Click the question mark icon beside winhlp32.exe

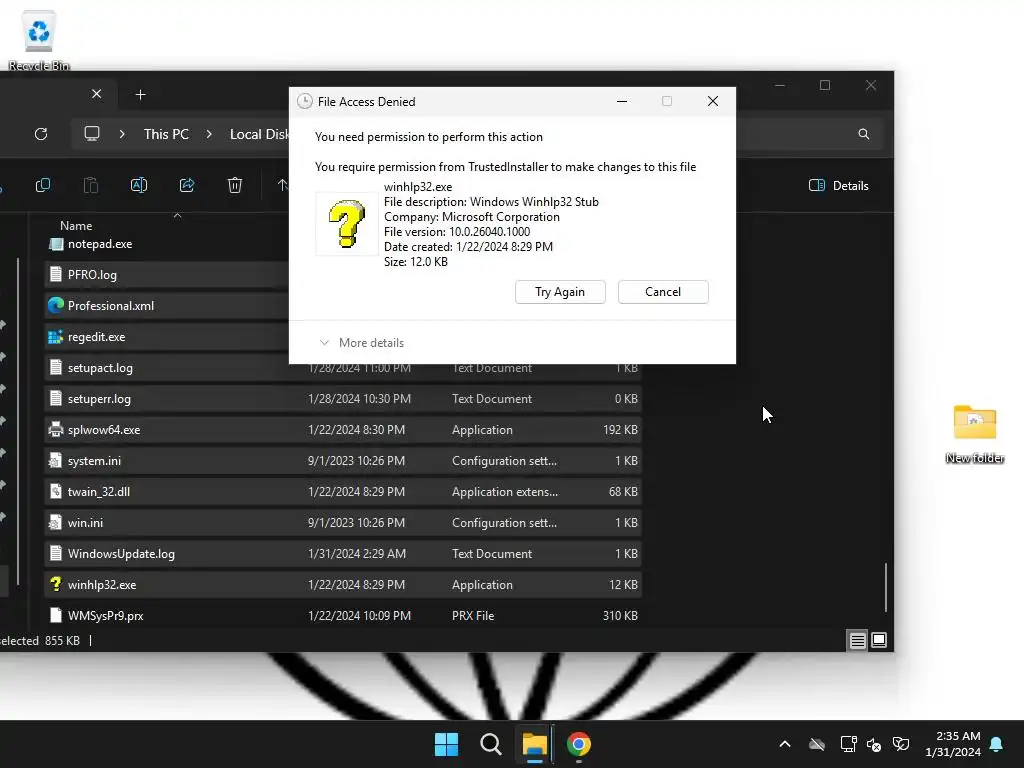tap(56, 584)
